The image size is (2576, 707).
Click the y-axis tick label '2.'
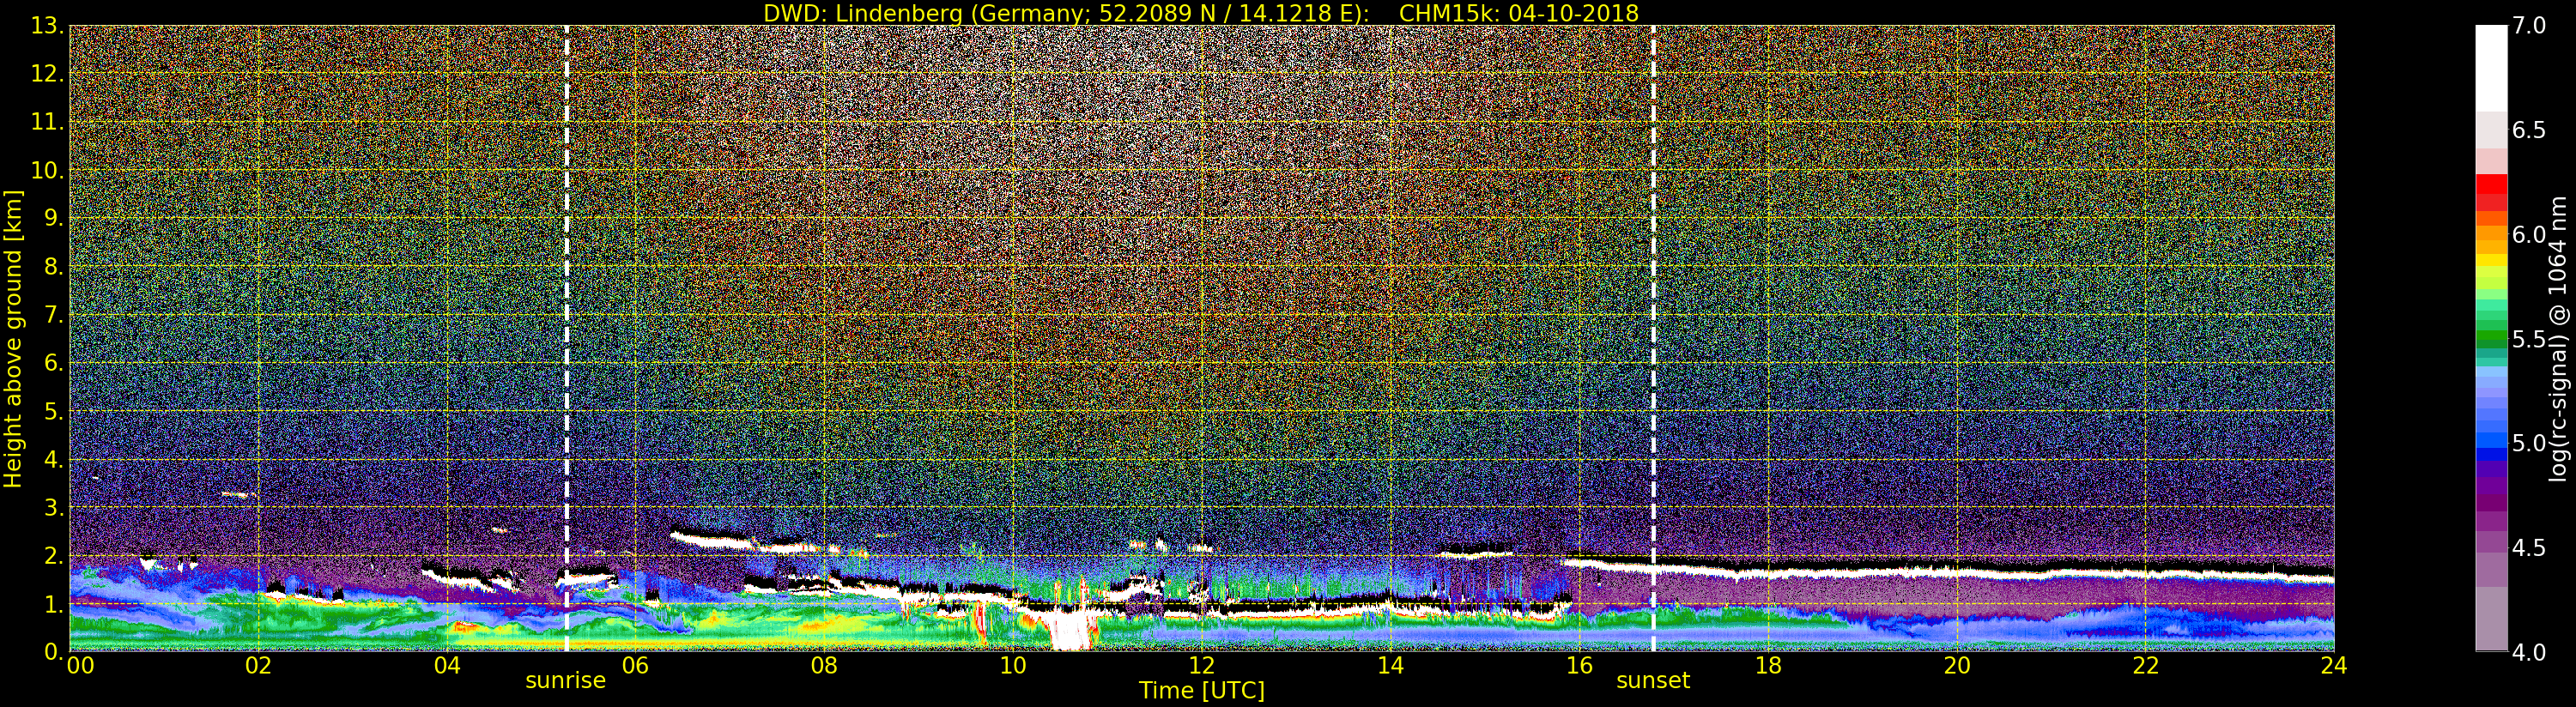54,555
